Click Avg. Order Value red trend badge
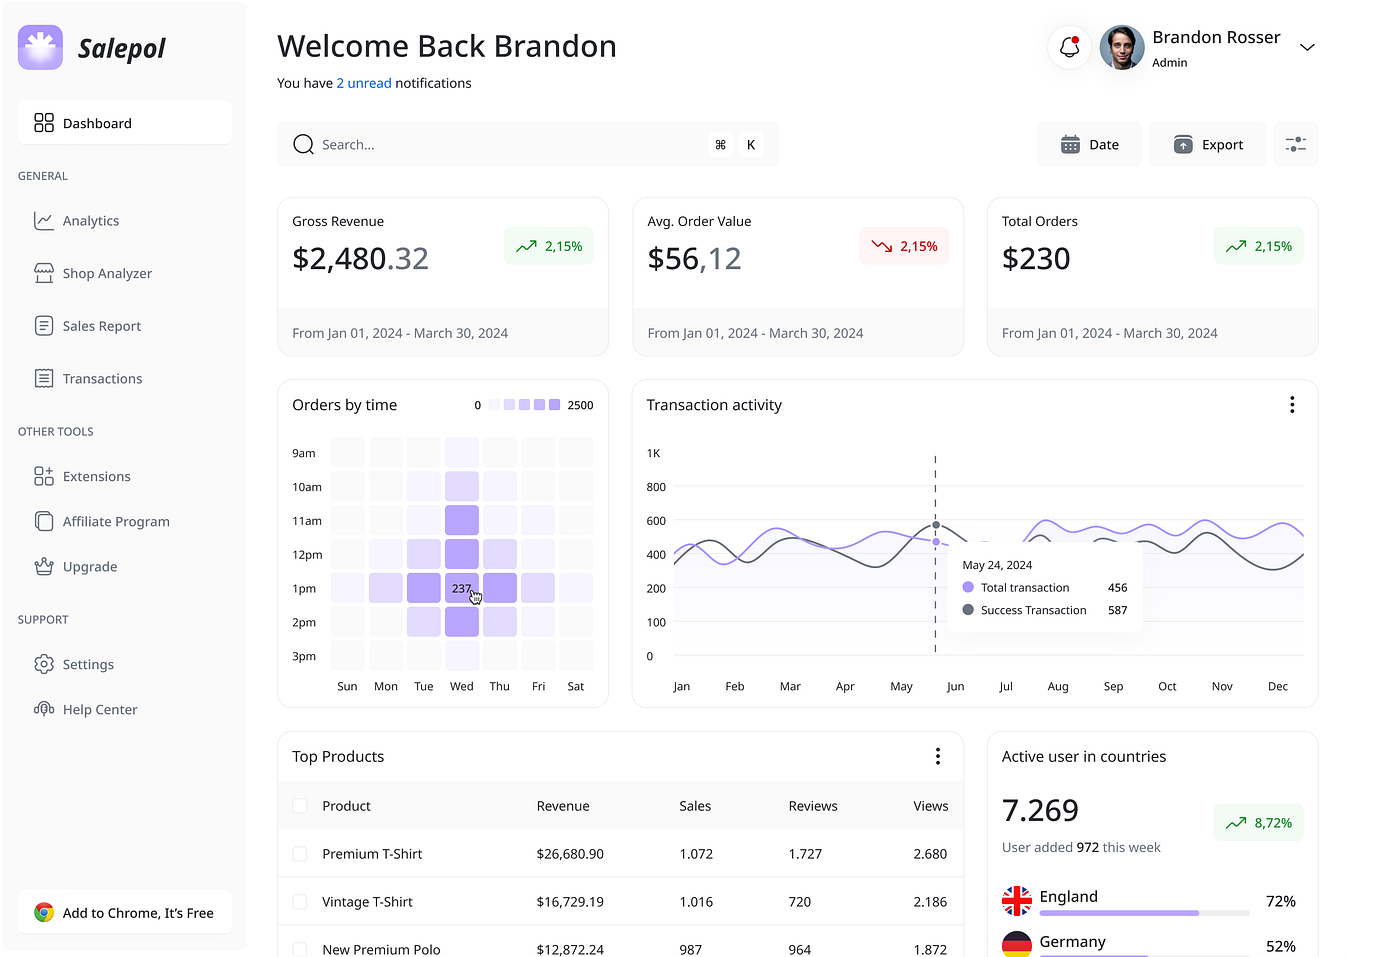The height and width of the screenshot is (957, 1377). [x=904, y=246]
